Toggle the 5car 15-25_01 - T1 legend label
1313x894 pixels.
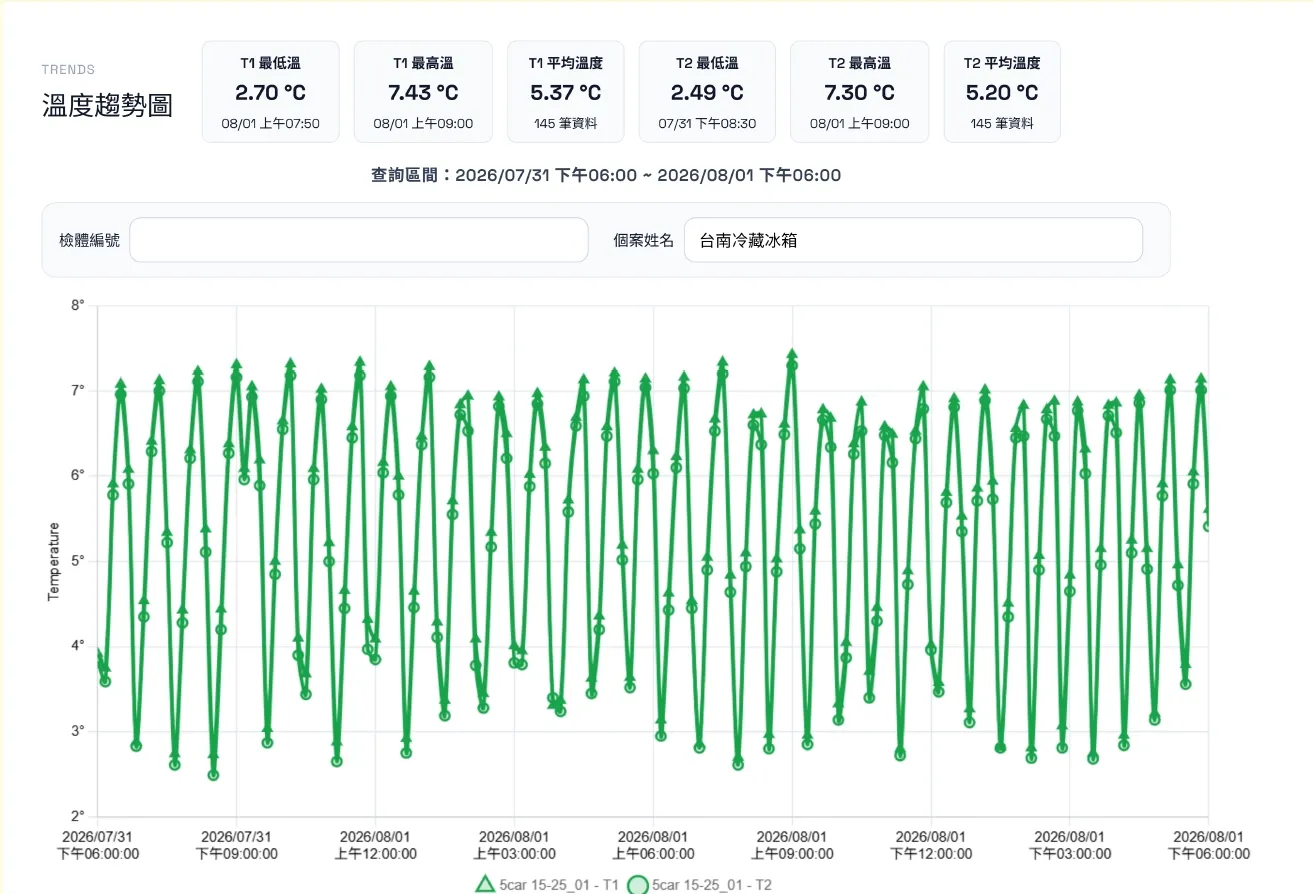tap(559, 885)
